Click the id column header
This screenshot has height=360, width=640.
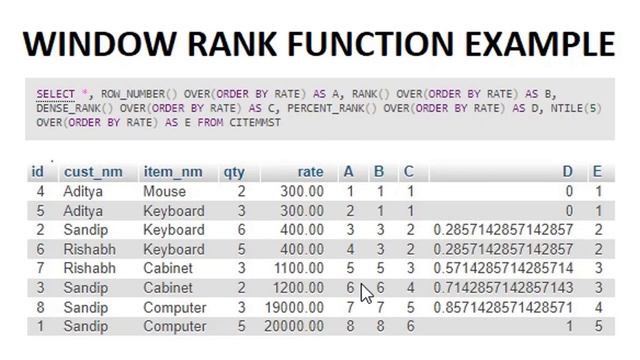(x=38, y=172)
